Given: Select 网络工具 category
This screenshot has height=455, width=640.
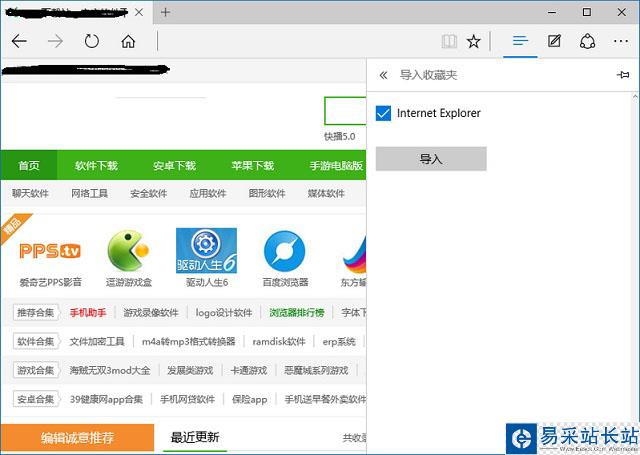Looking at the screenshot, I should (89, 193).
